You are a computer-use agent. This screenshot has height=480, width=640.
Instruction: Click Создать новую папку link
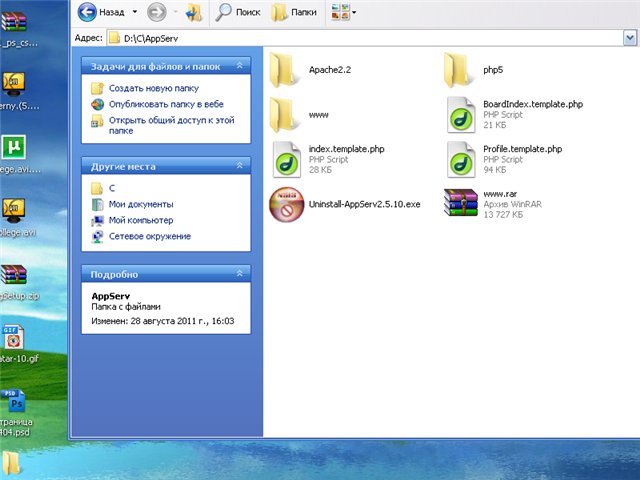(153, 88)
